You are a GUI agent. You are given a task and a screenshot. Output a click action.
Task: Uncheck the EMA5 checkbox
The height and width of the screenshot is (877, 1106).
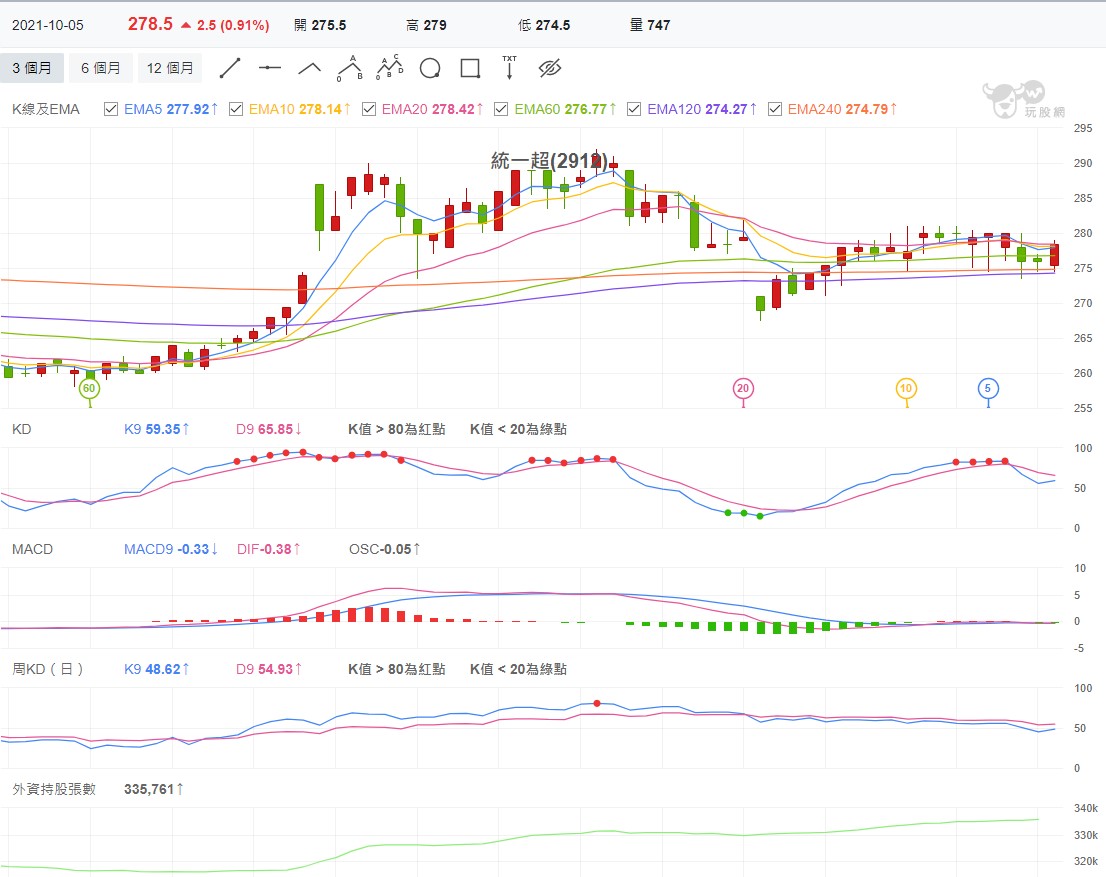click(x=111, y=109)
